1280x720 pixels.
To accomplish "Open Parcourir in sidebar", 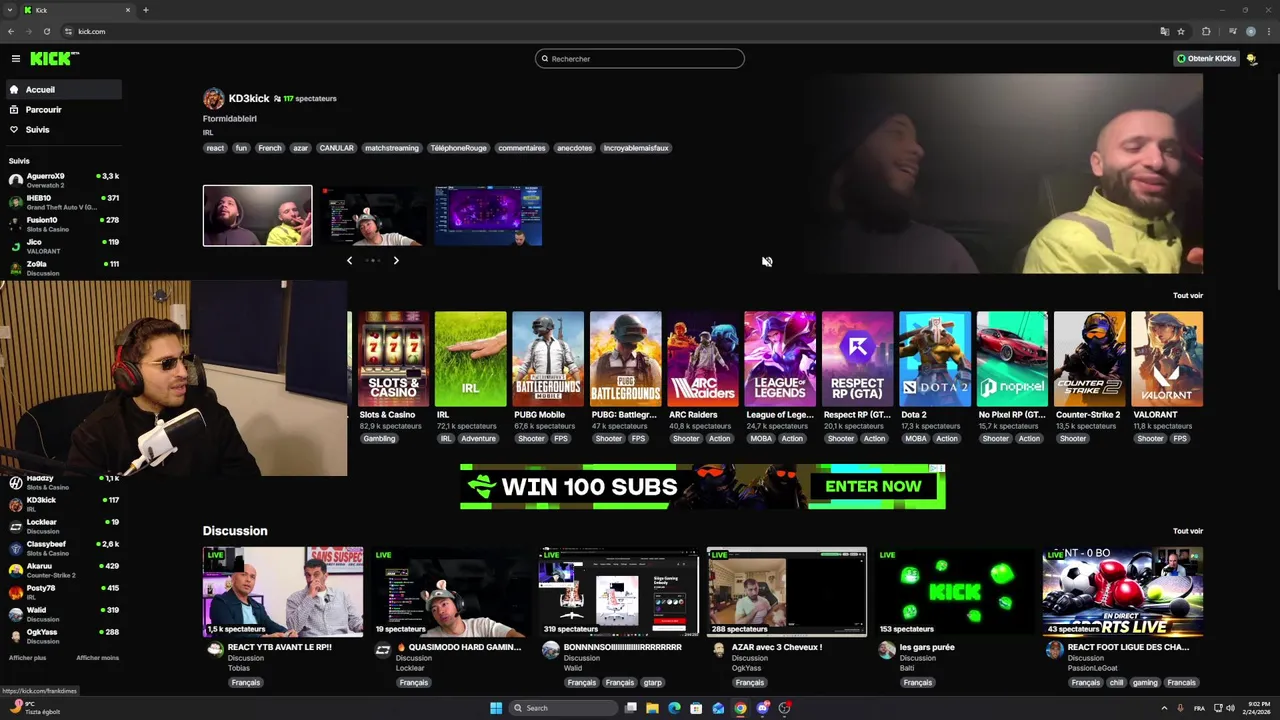I will 62,110.
